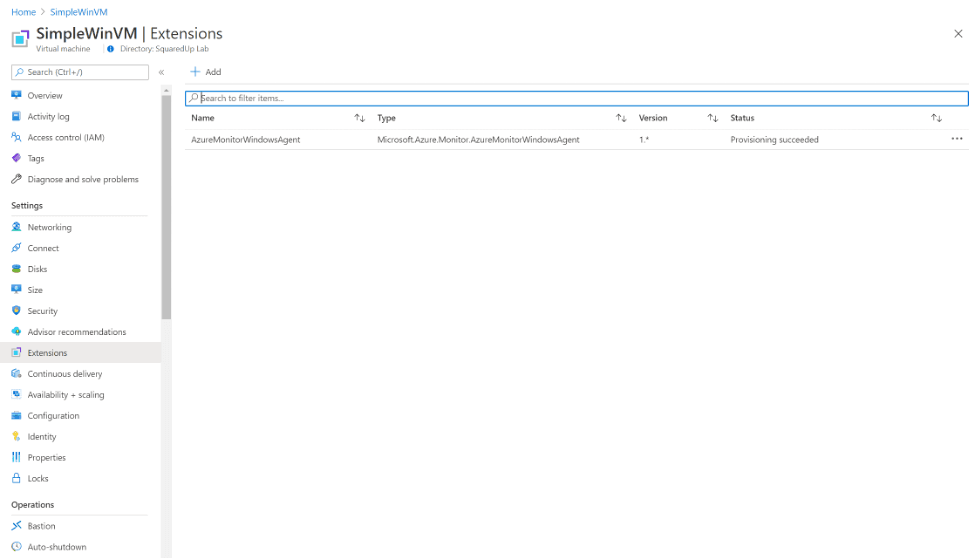Open Access control (IAM) menu item
Viewport: 974px width, 558px height.
point(65,137)
